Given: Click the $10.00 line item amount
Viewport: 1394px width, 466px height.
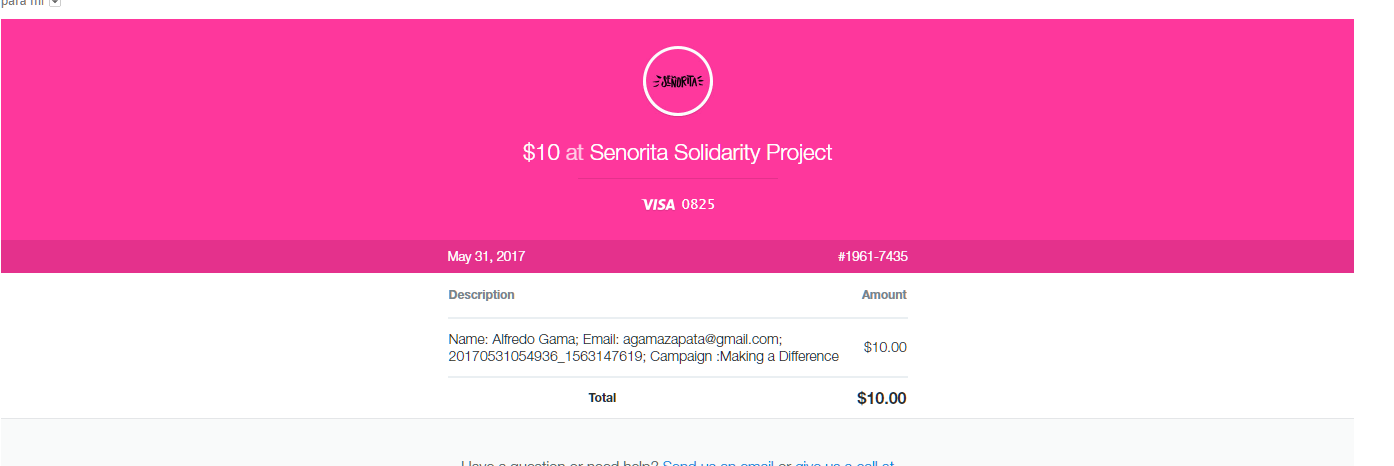Looking at the screenshot, I should click(885, 348).
